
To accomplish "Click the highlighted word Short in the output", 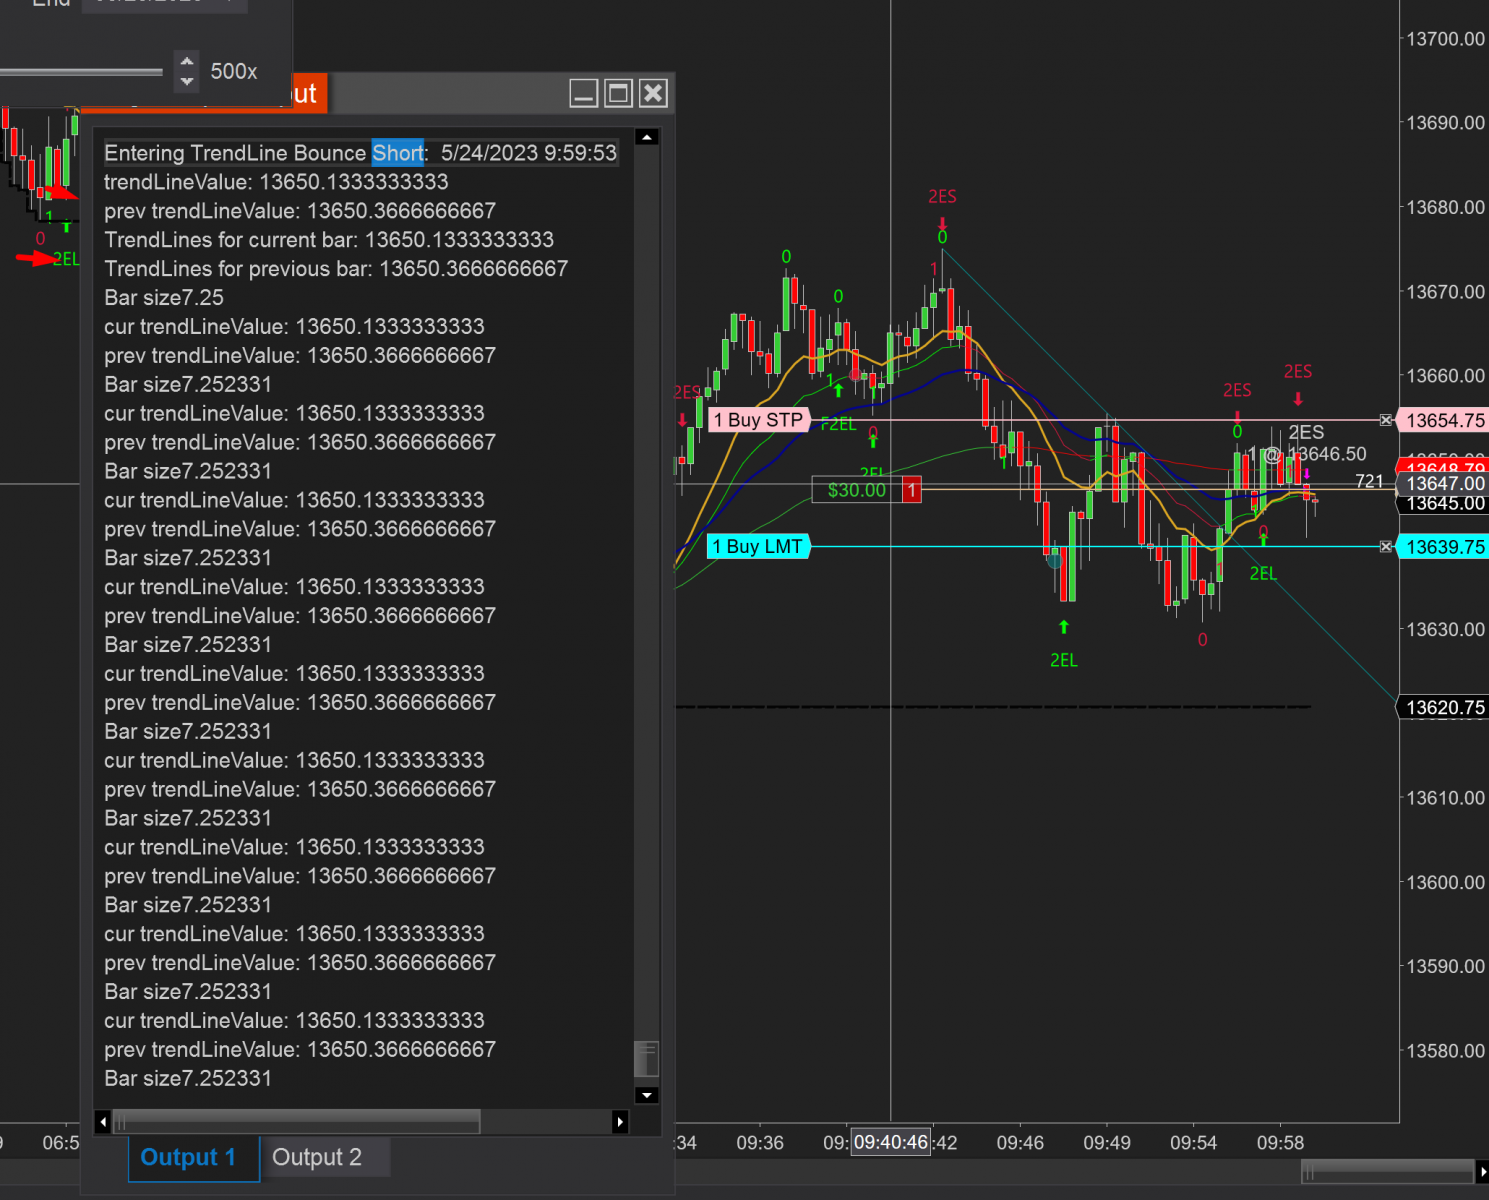I will [398, 153].
